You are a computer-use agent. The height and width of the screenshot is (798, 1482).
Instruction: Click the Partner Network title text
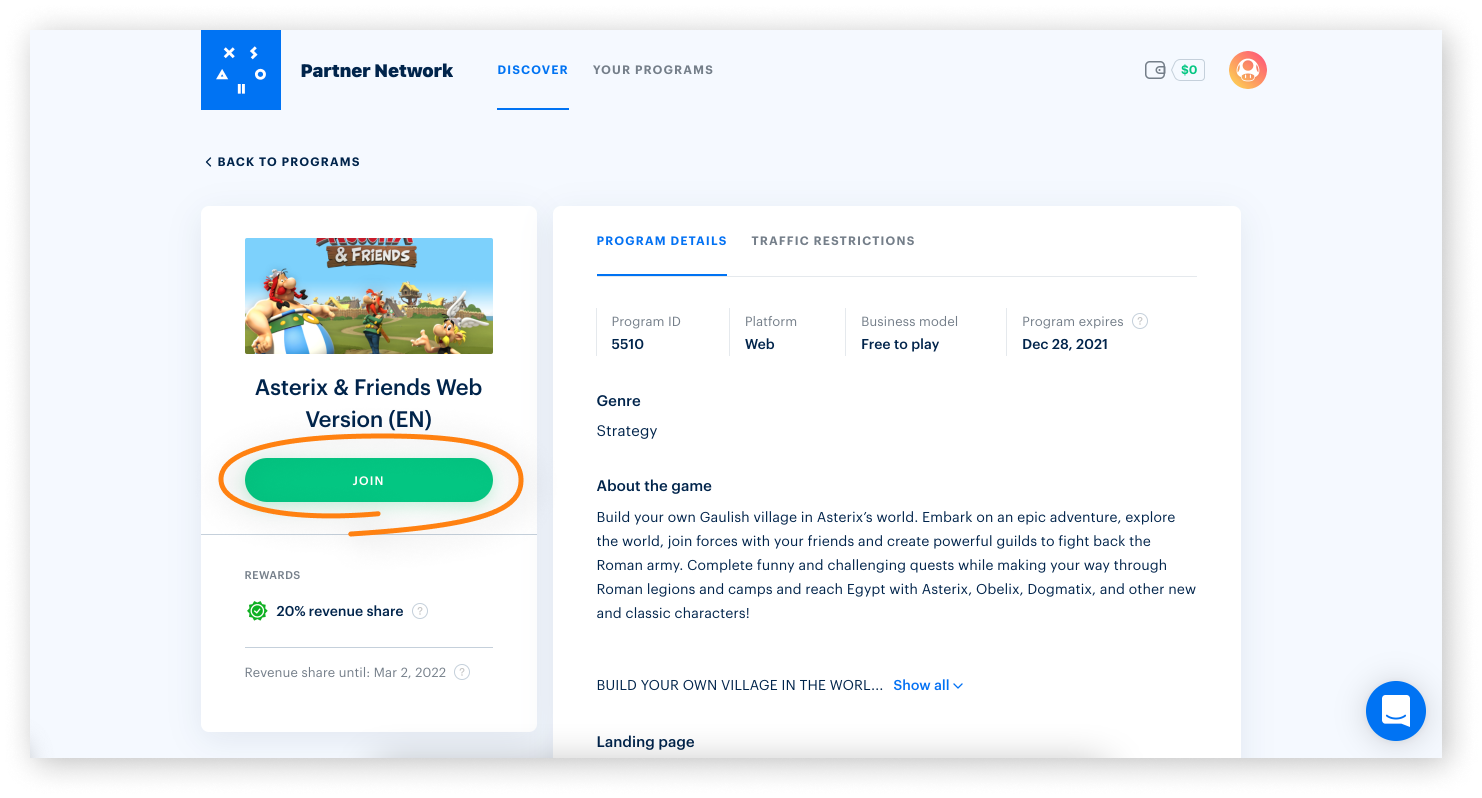tap(377, 71)
